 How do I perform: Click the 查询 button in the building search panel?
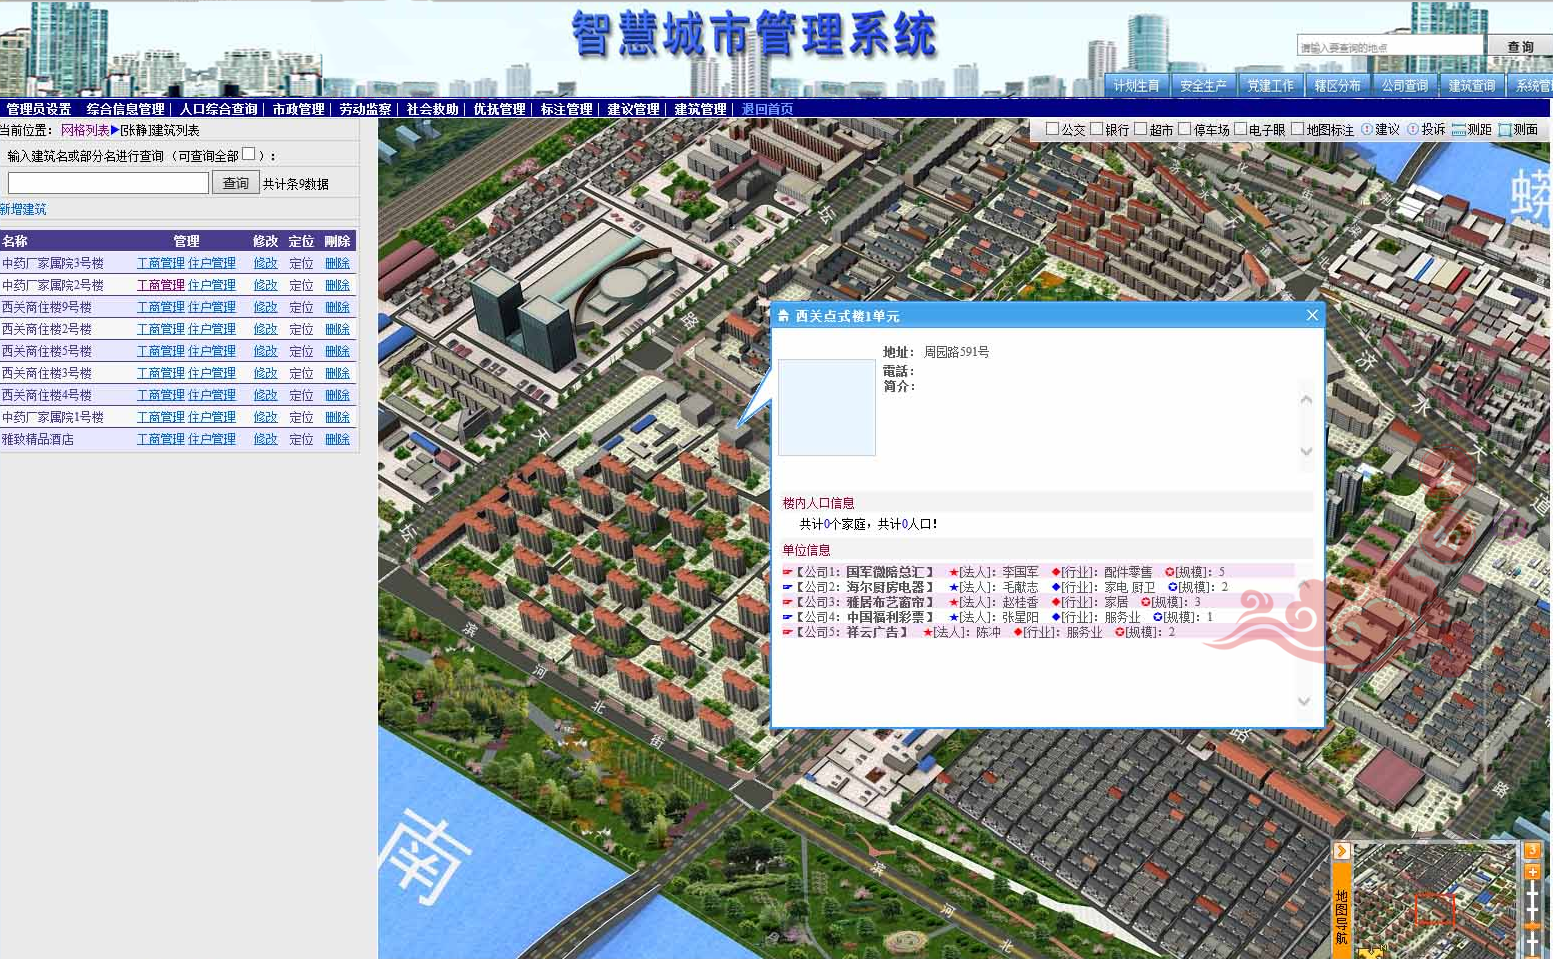(x=235, y=182)
